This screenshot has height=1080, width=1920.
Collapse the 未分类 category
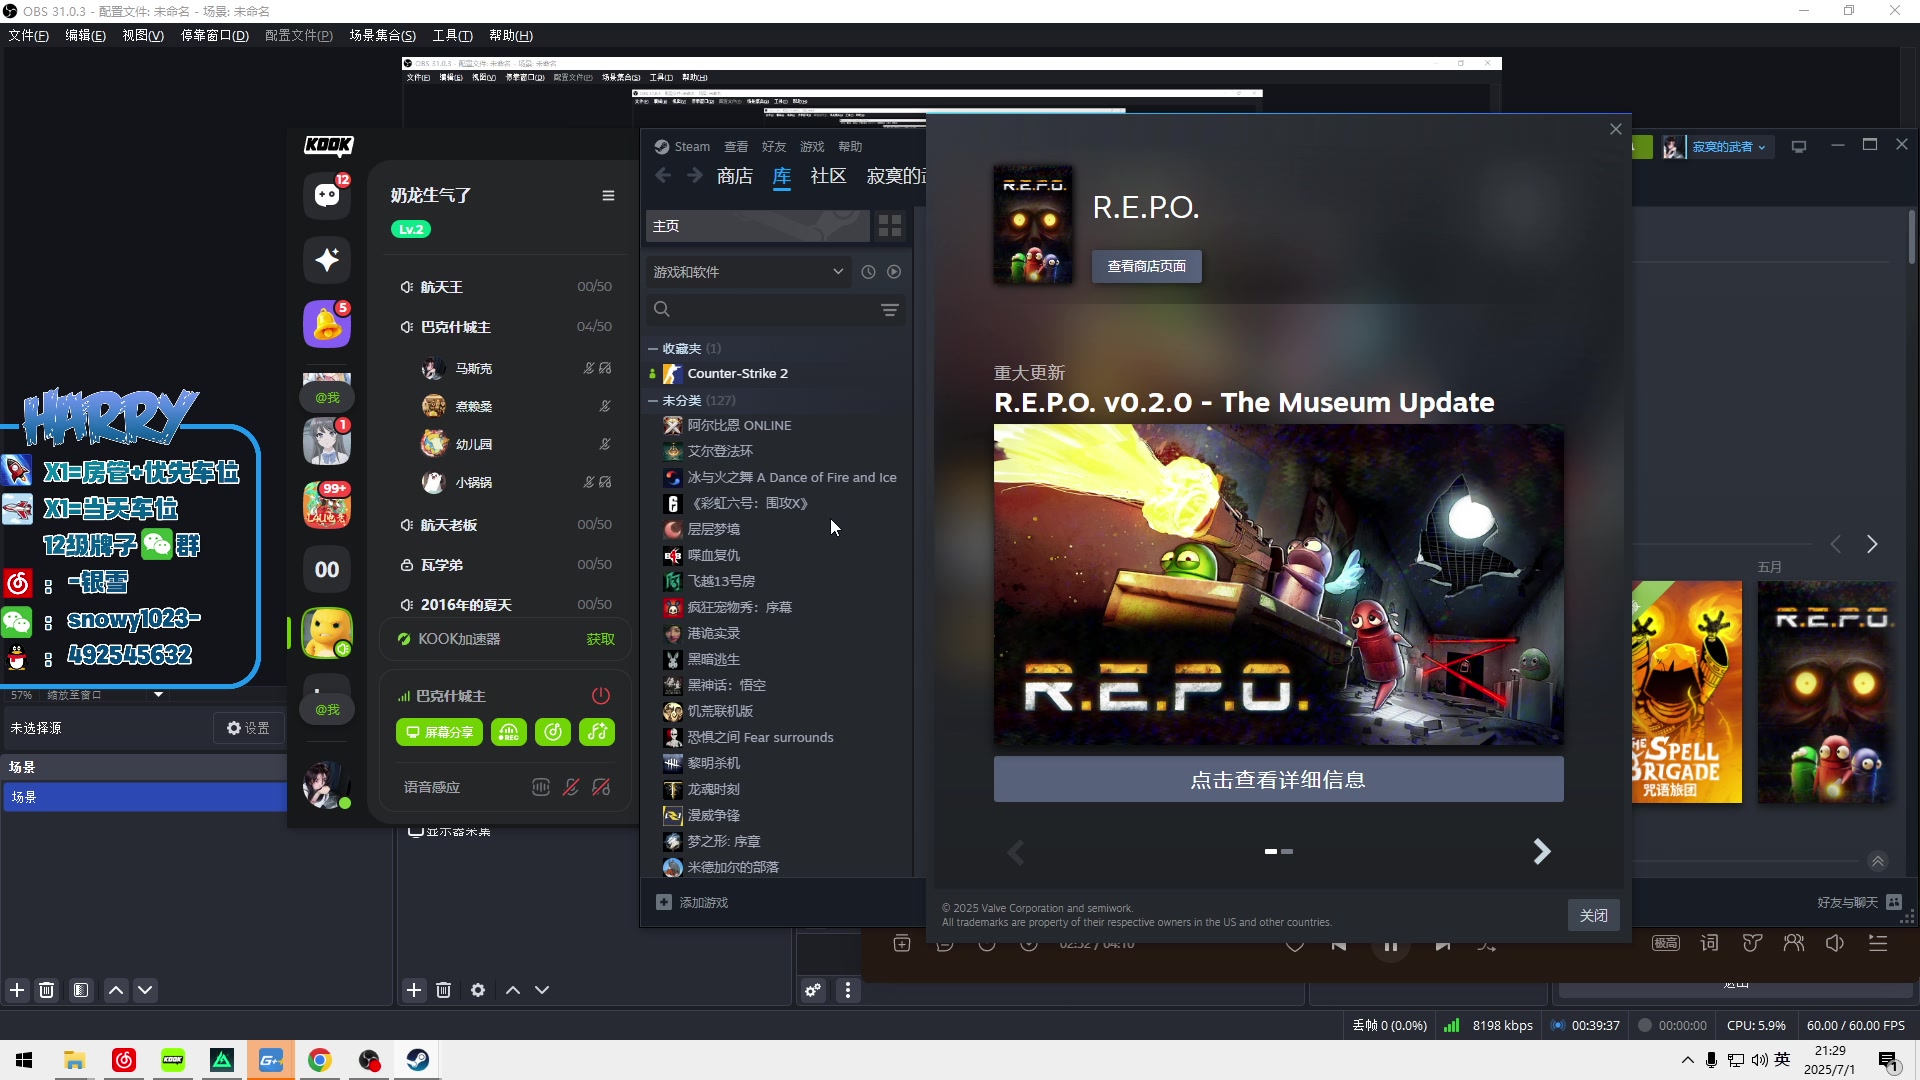tap(653, 401)
